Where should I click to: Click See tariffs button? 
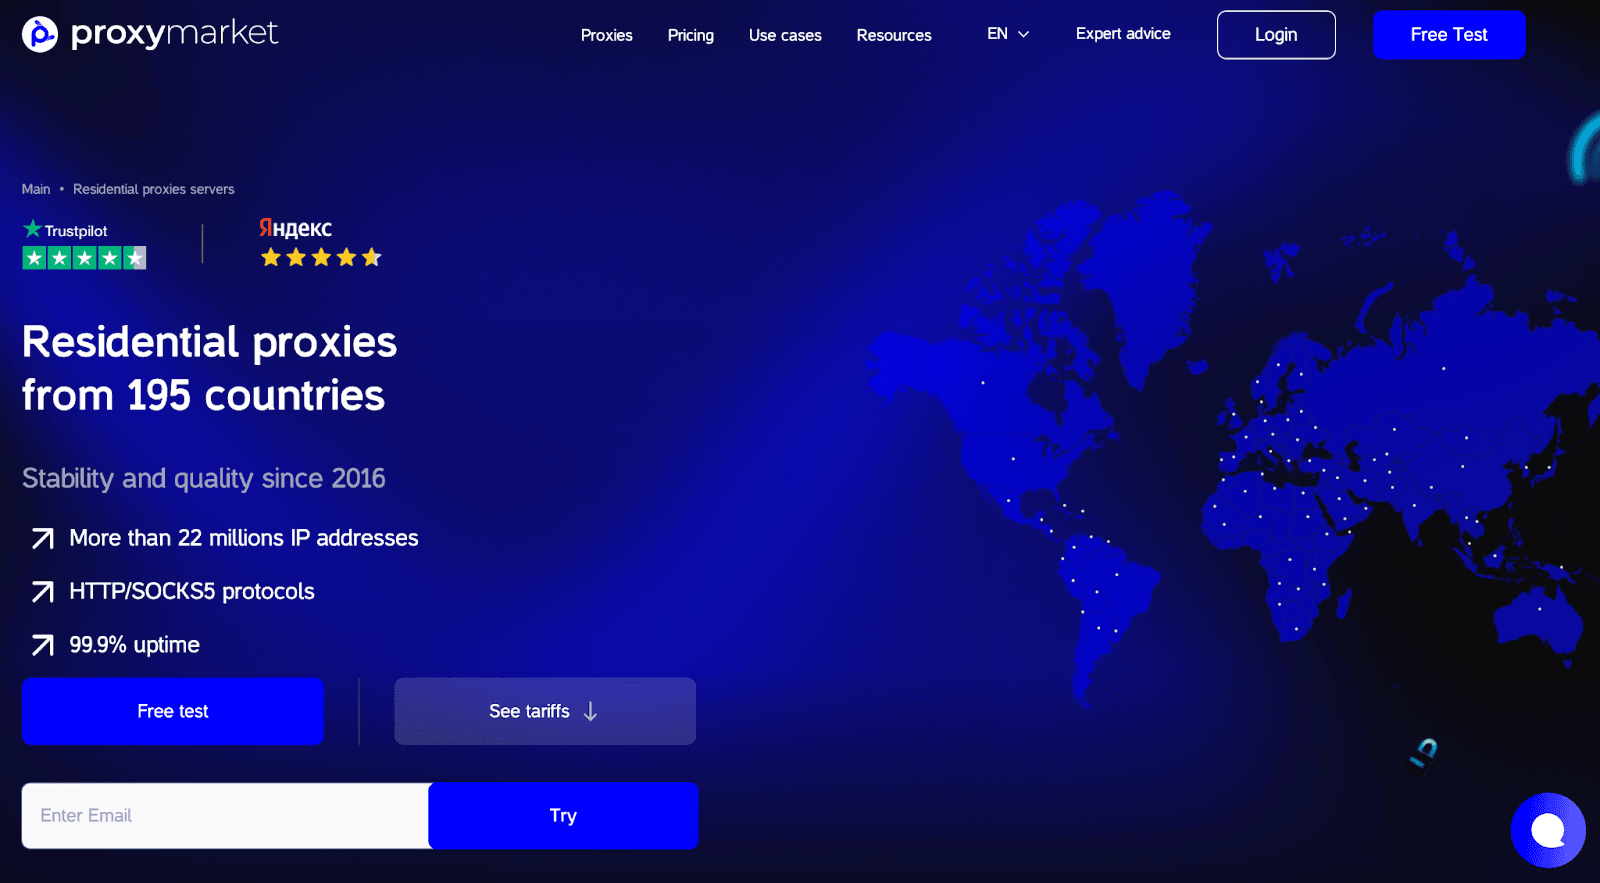(545, 711)
